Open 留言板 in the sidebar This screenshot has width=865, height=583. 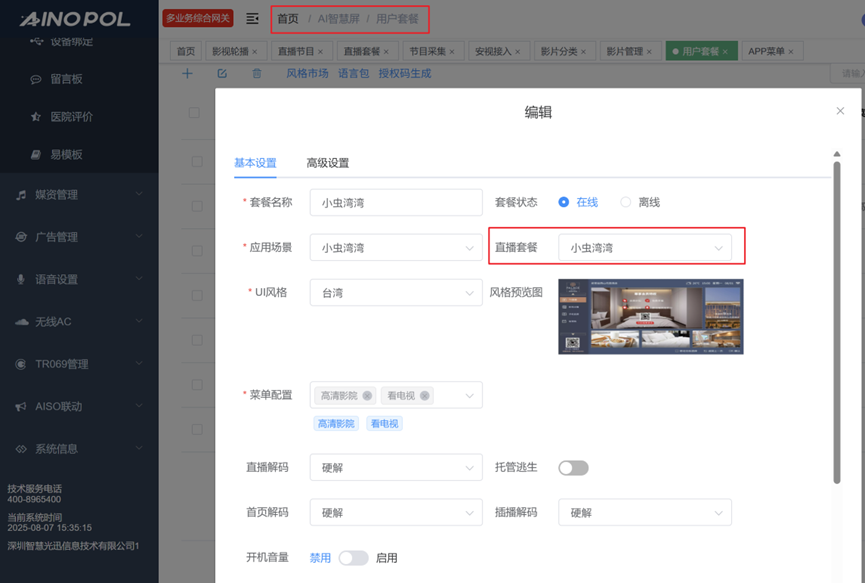(x=66, y=79)
